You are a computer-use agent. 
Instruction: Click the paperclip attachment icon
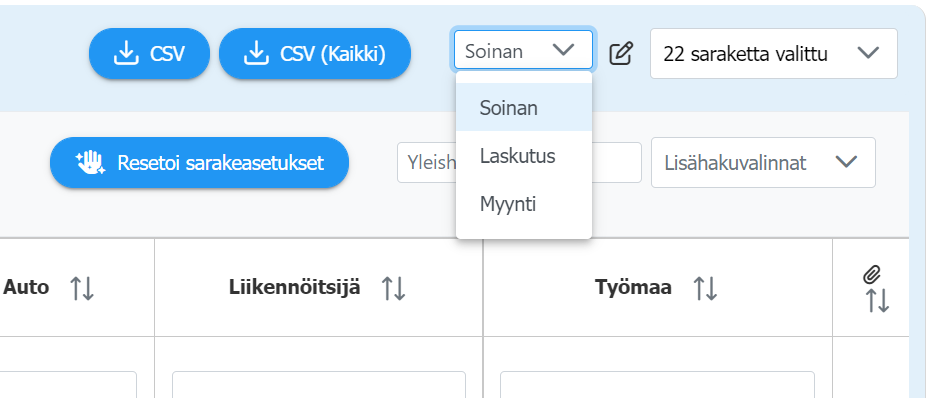click(x=872, y=274)
